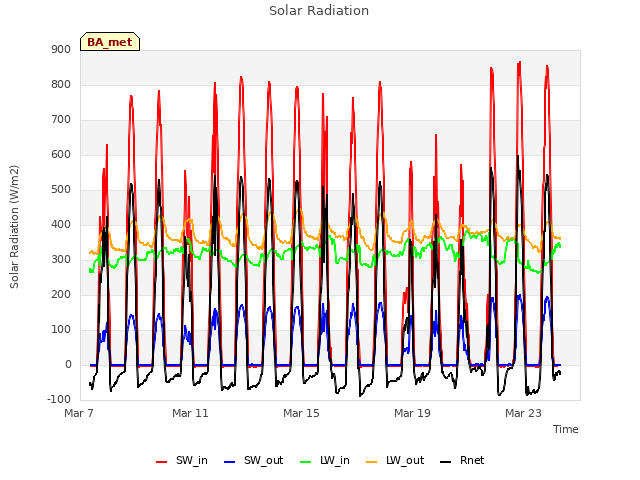Click the 500 y-axis tick label
The height and width of the screenshot is (480, 640).
click(x=61, y=190)
